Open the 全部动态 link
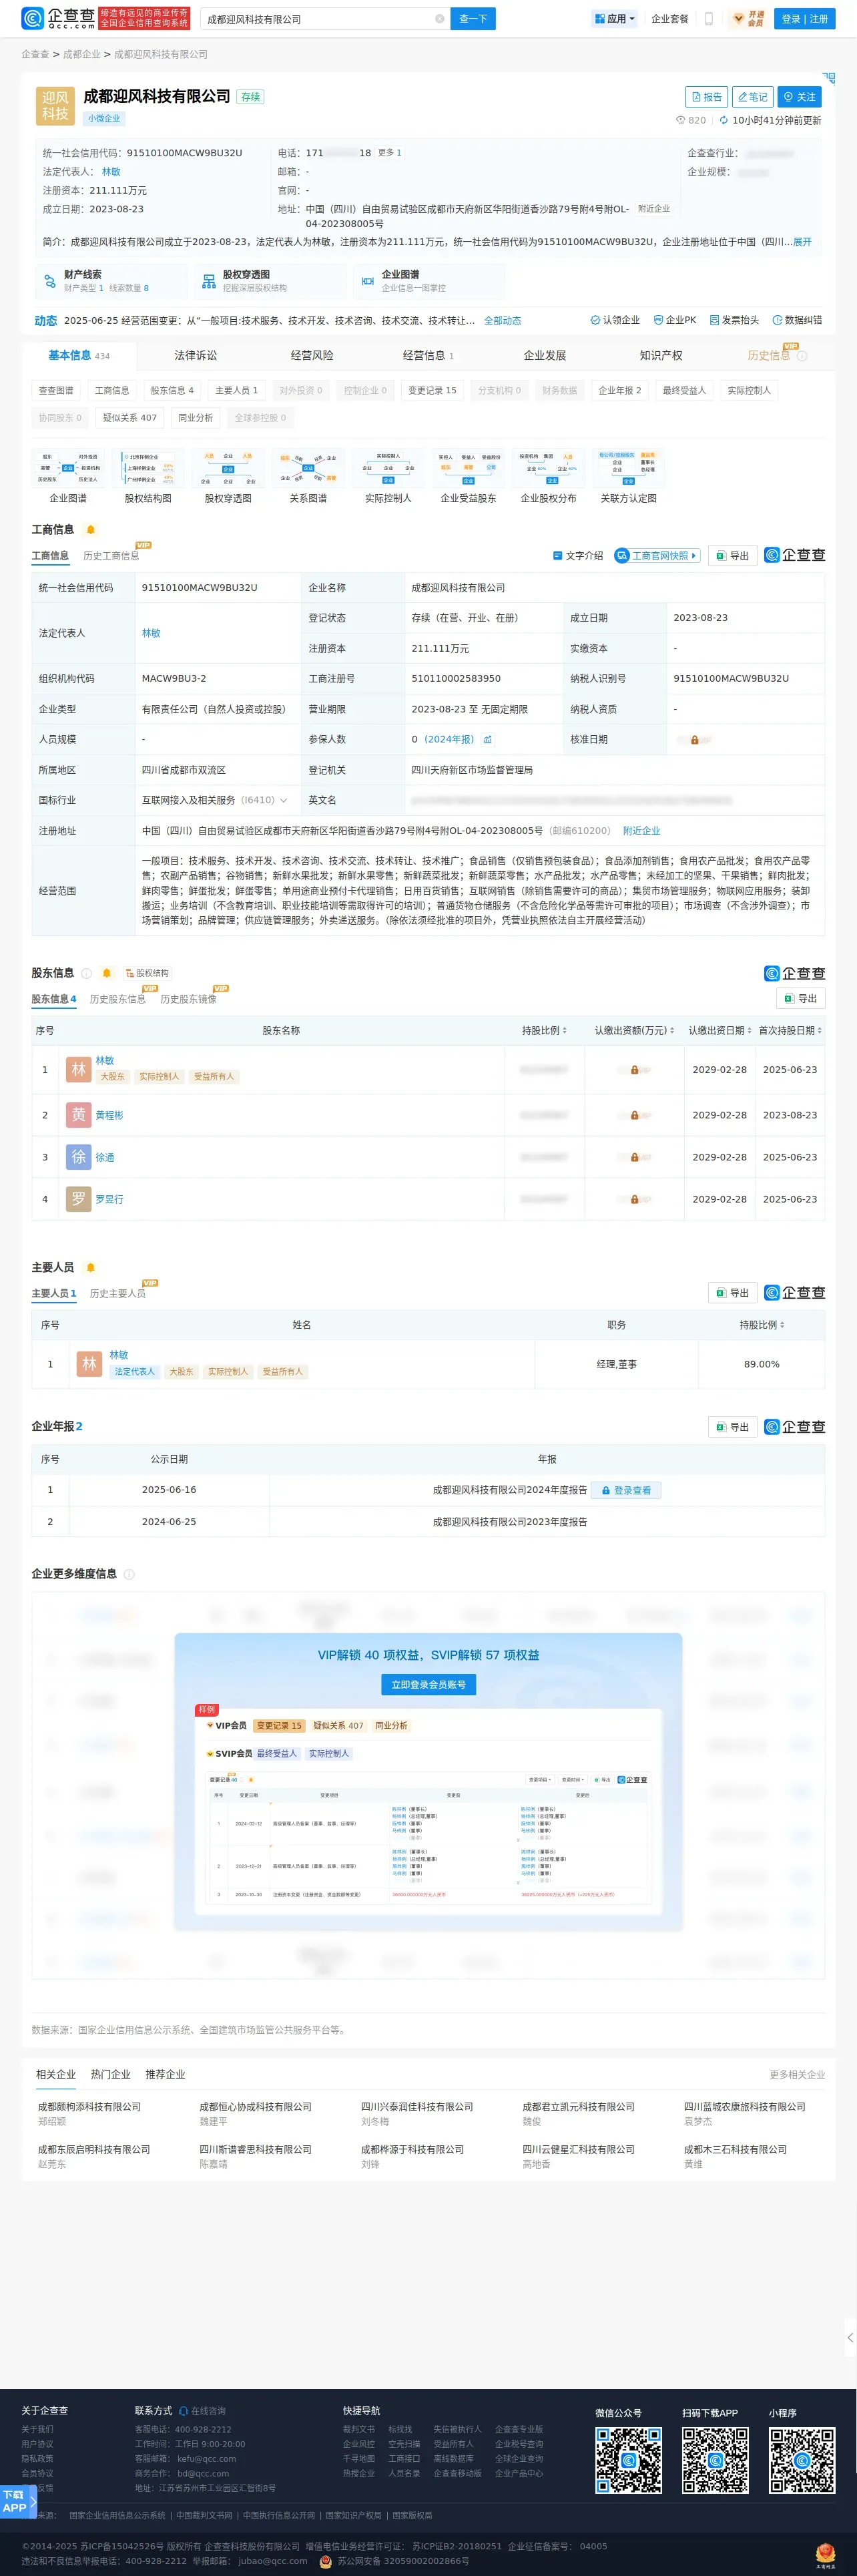 [503, 321]
